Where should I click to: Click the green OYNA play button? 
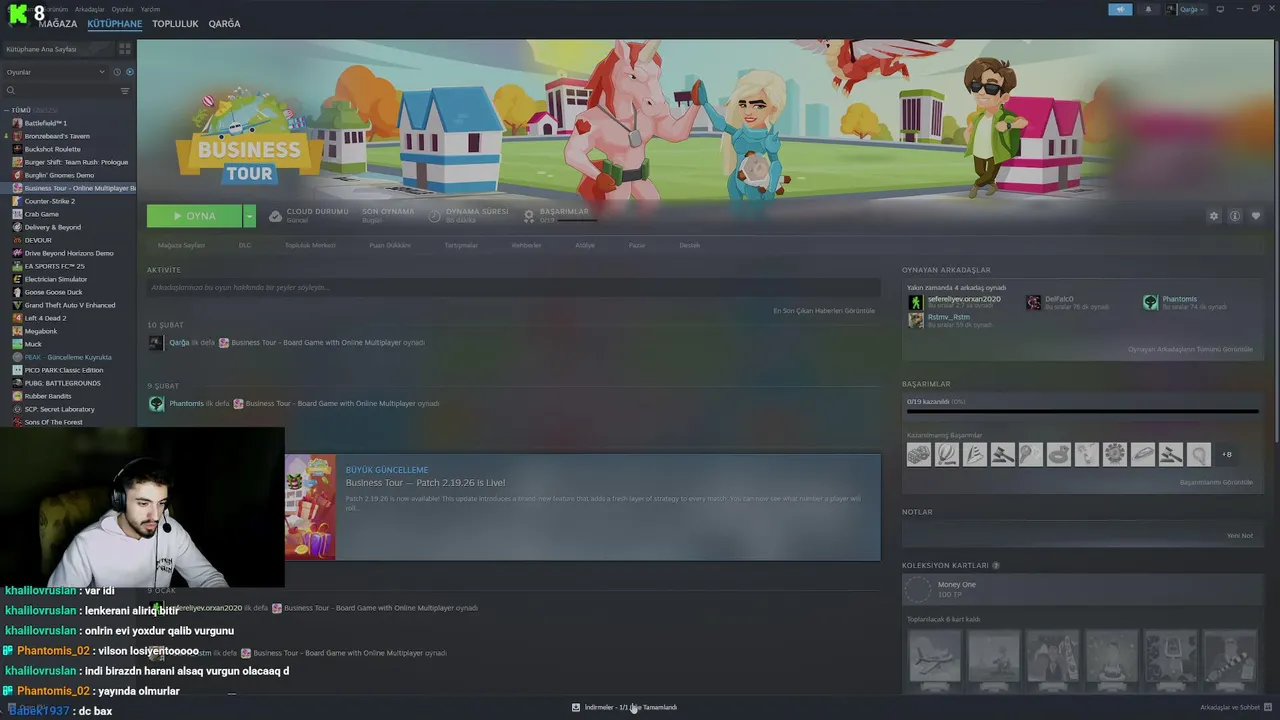(194, 216)
